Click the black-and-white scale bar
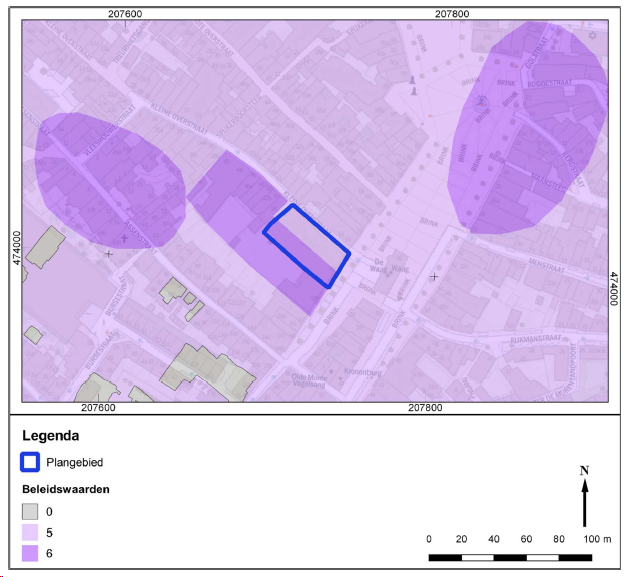The width and height of the screenshot is (624, 577). (x=511, y=556)
